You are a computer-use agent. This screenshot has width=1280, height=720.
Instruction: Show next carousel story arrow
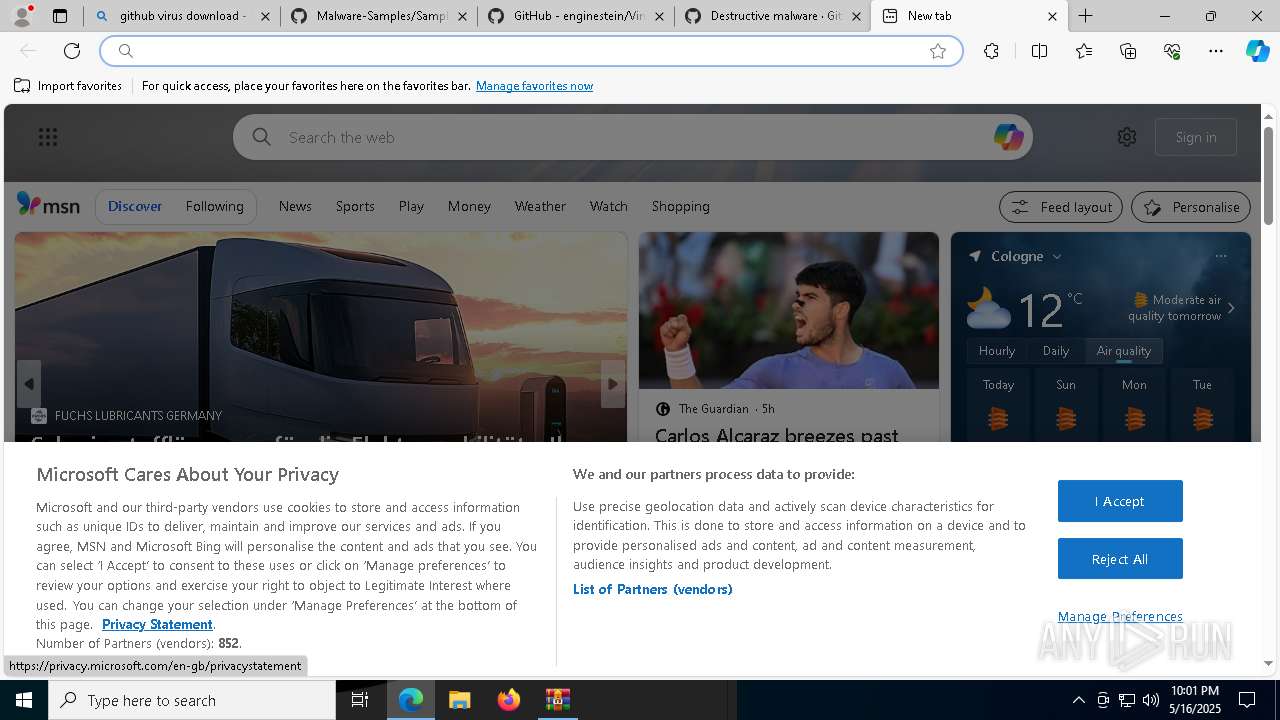[613, 384]
